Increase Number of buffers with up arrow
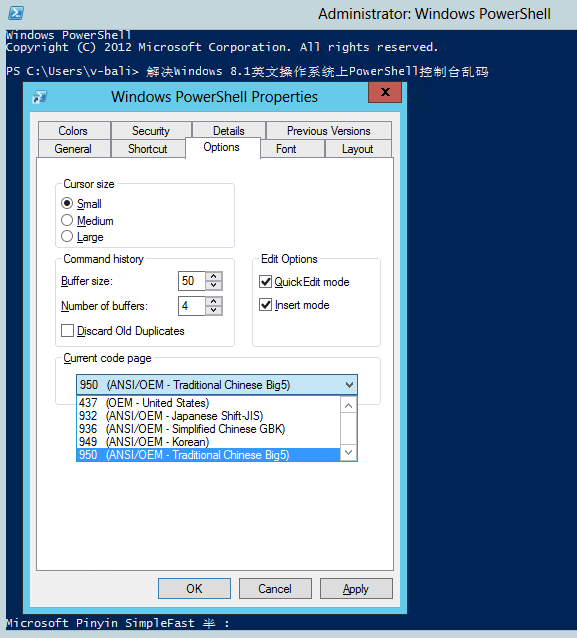Screen dimensions: 577x638 click(214, 302)
